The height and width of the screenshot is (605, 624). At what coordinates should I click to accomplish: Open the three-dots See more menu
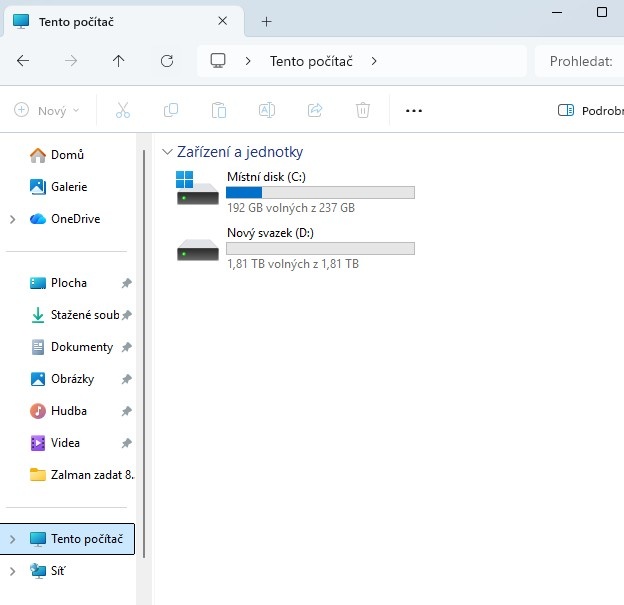(x=414, y=110)
